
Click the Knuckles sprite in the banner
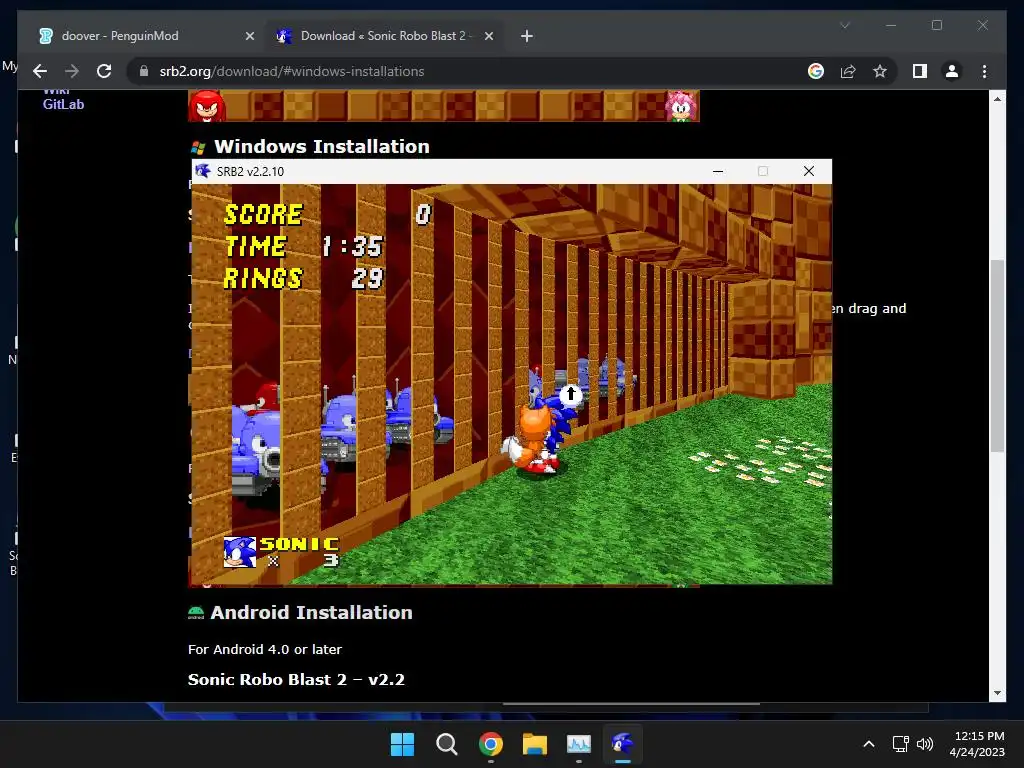coord(207,106)
